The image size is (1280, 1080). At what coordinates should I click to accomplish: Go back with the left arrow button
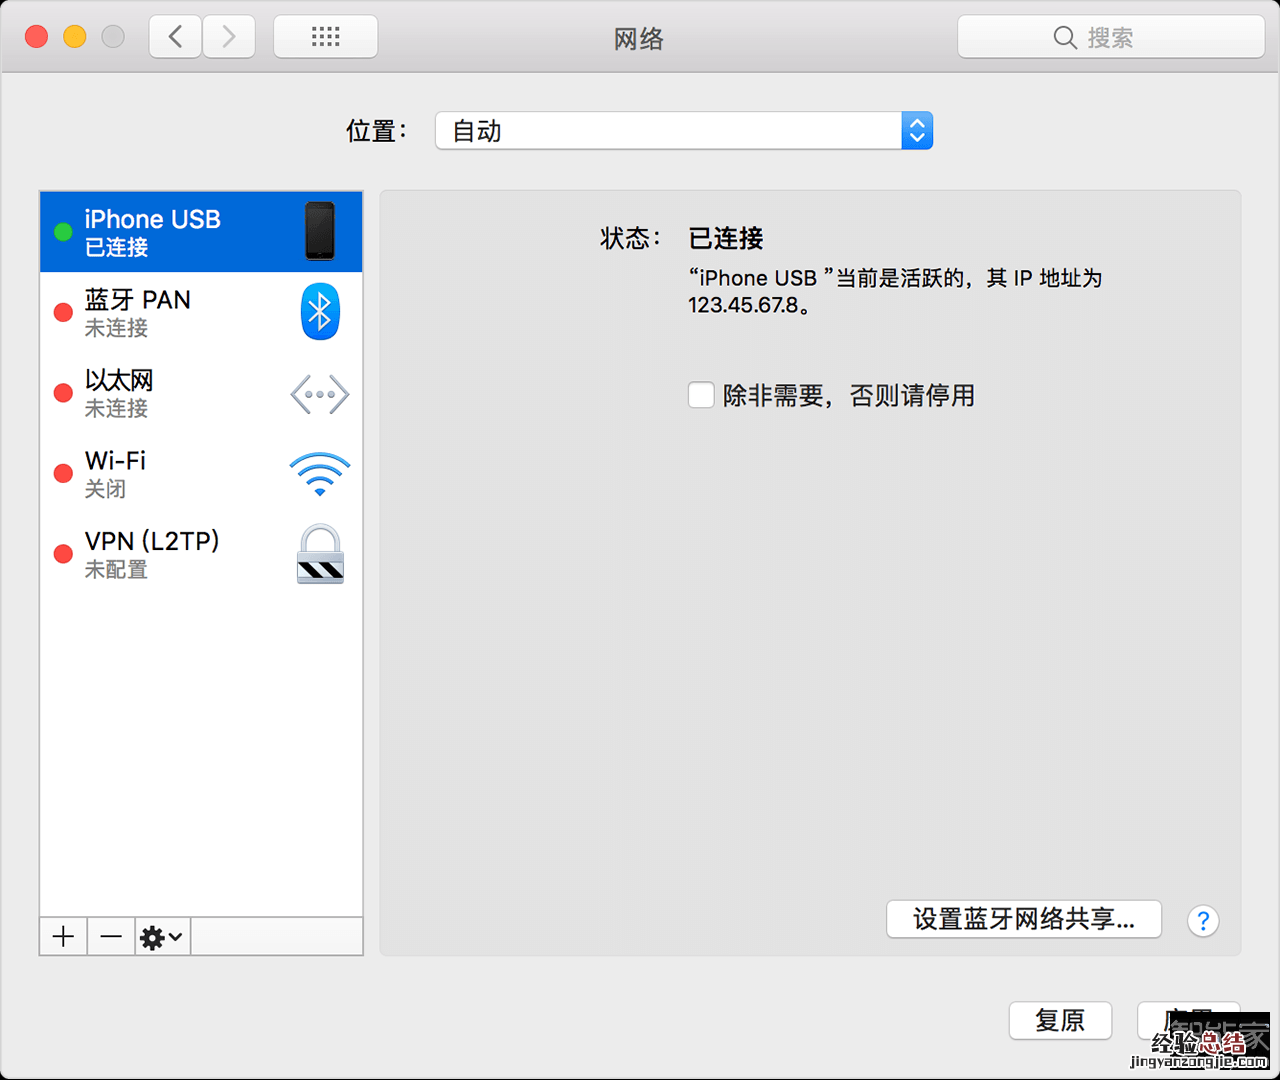[x=176, y=37]
